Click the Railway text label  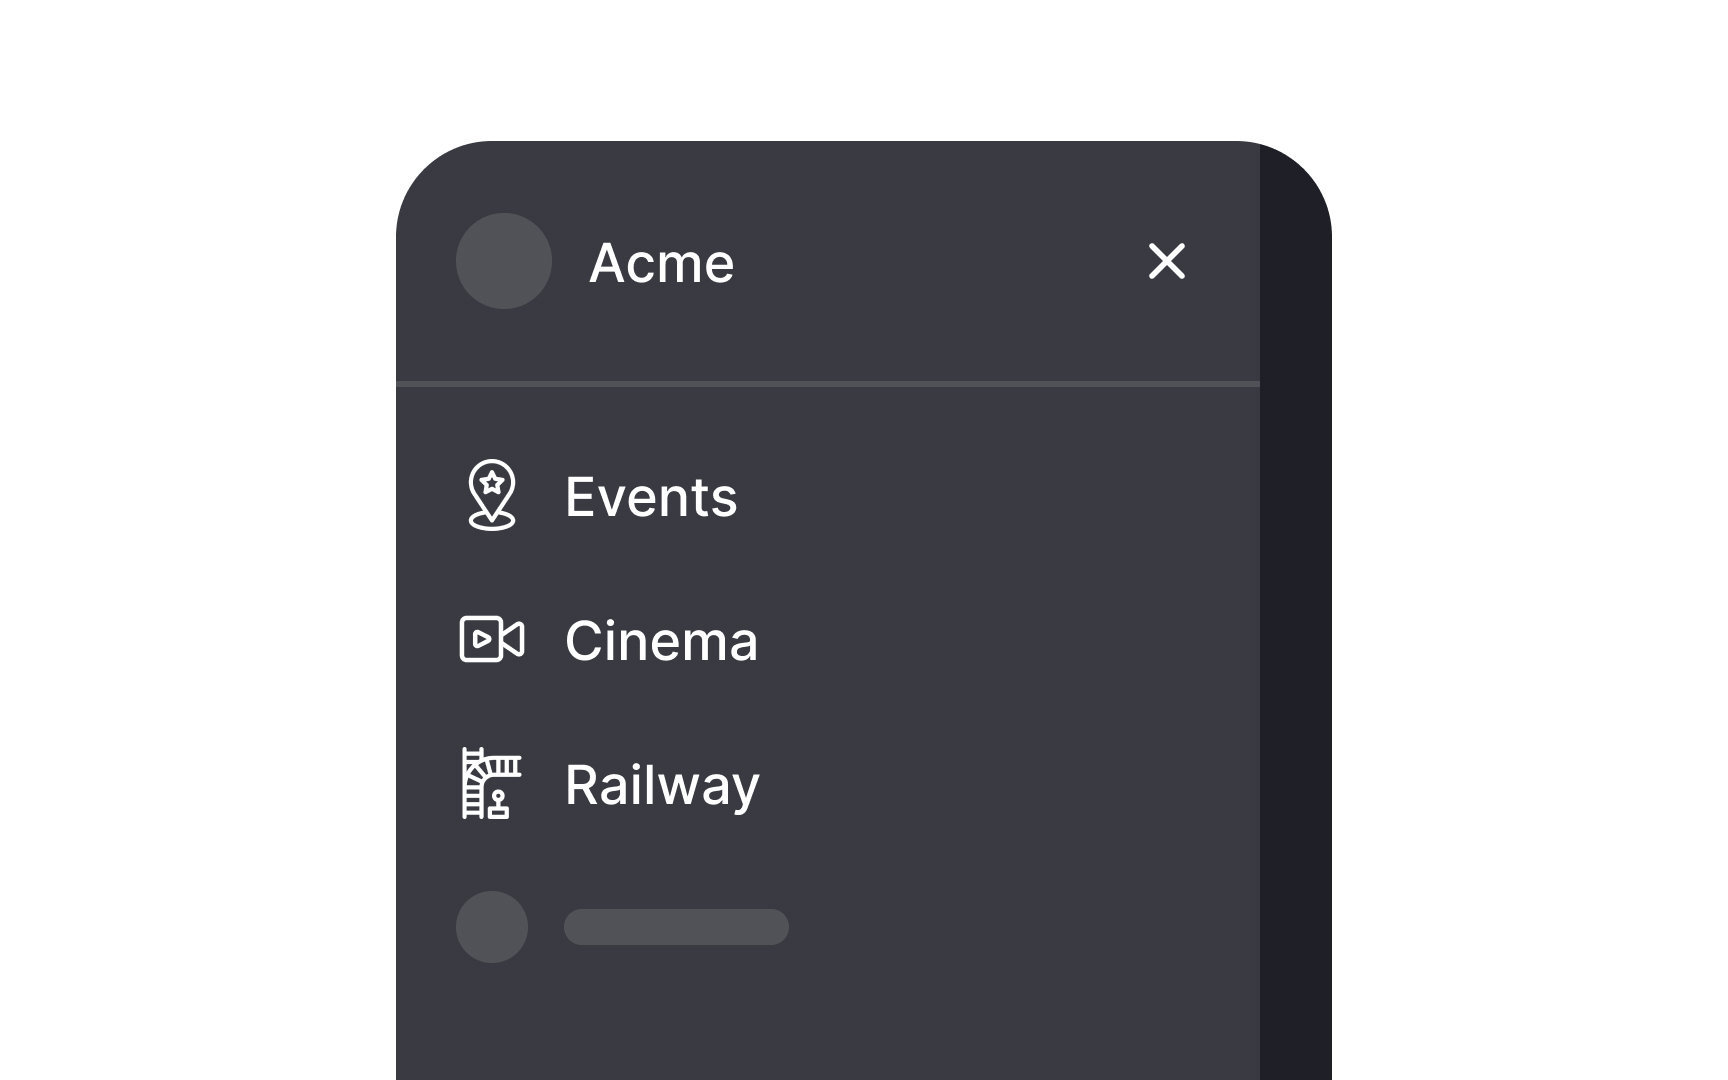coord(662,785)
